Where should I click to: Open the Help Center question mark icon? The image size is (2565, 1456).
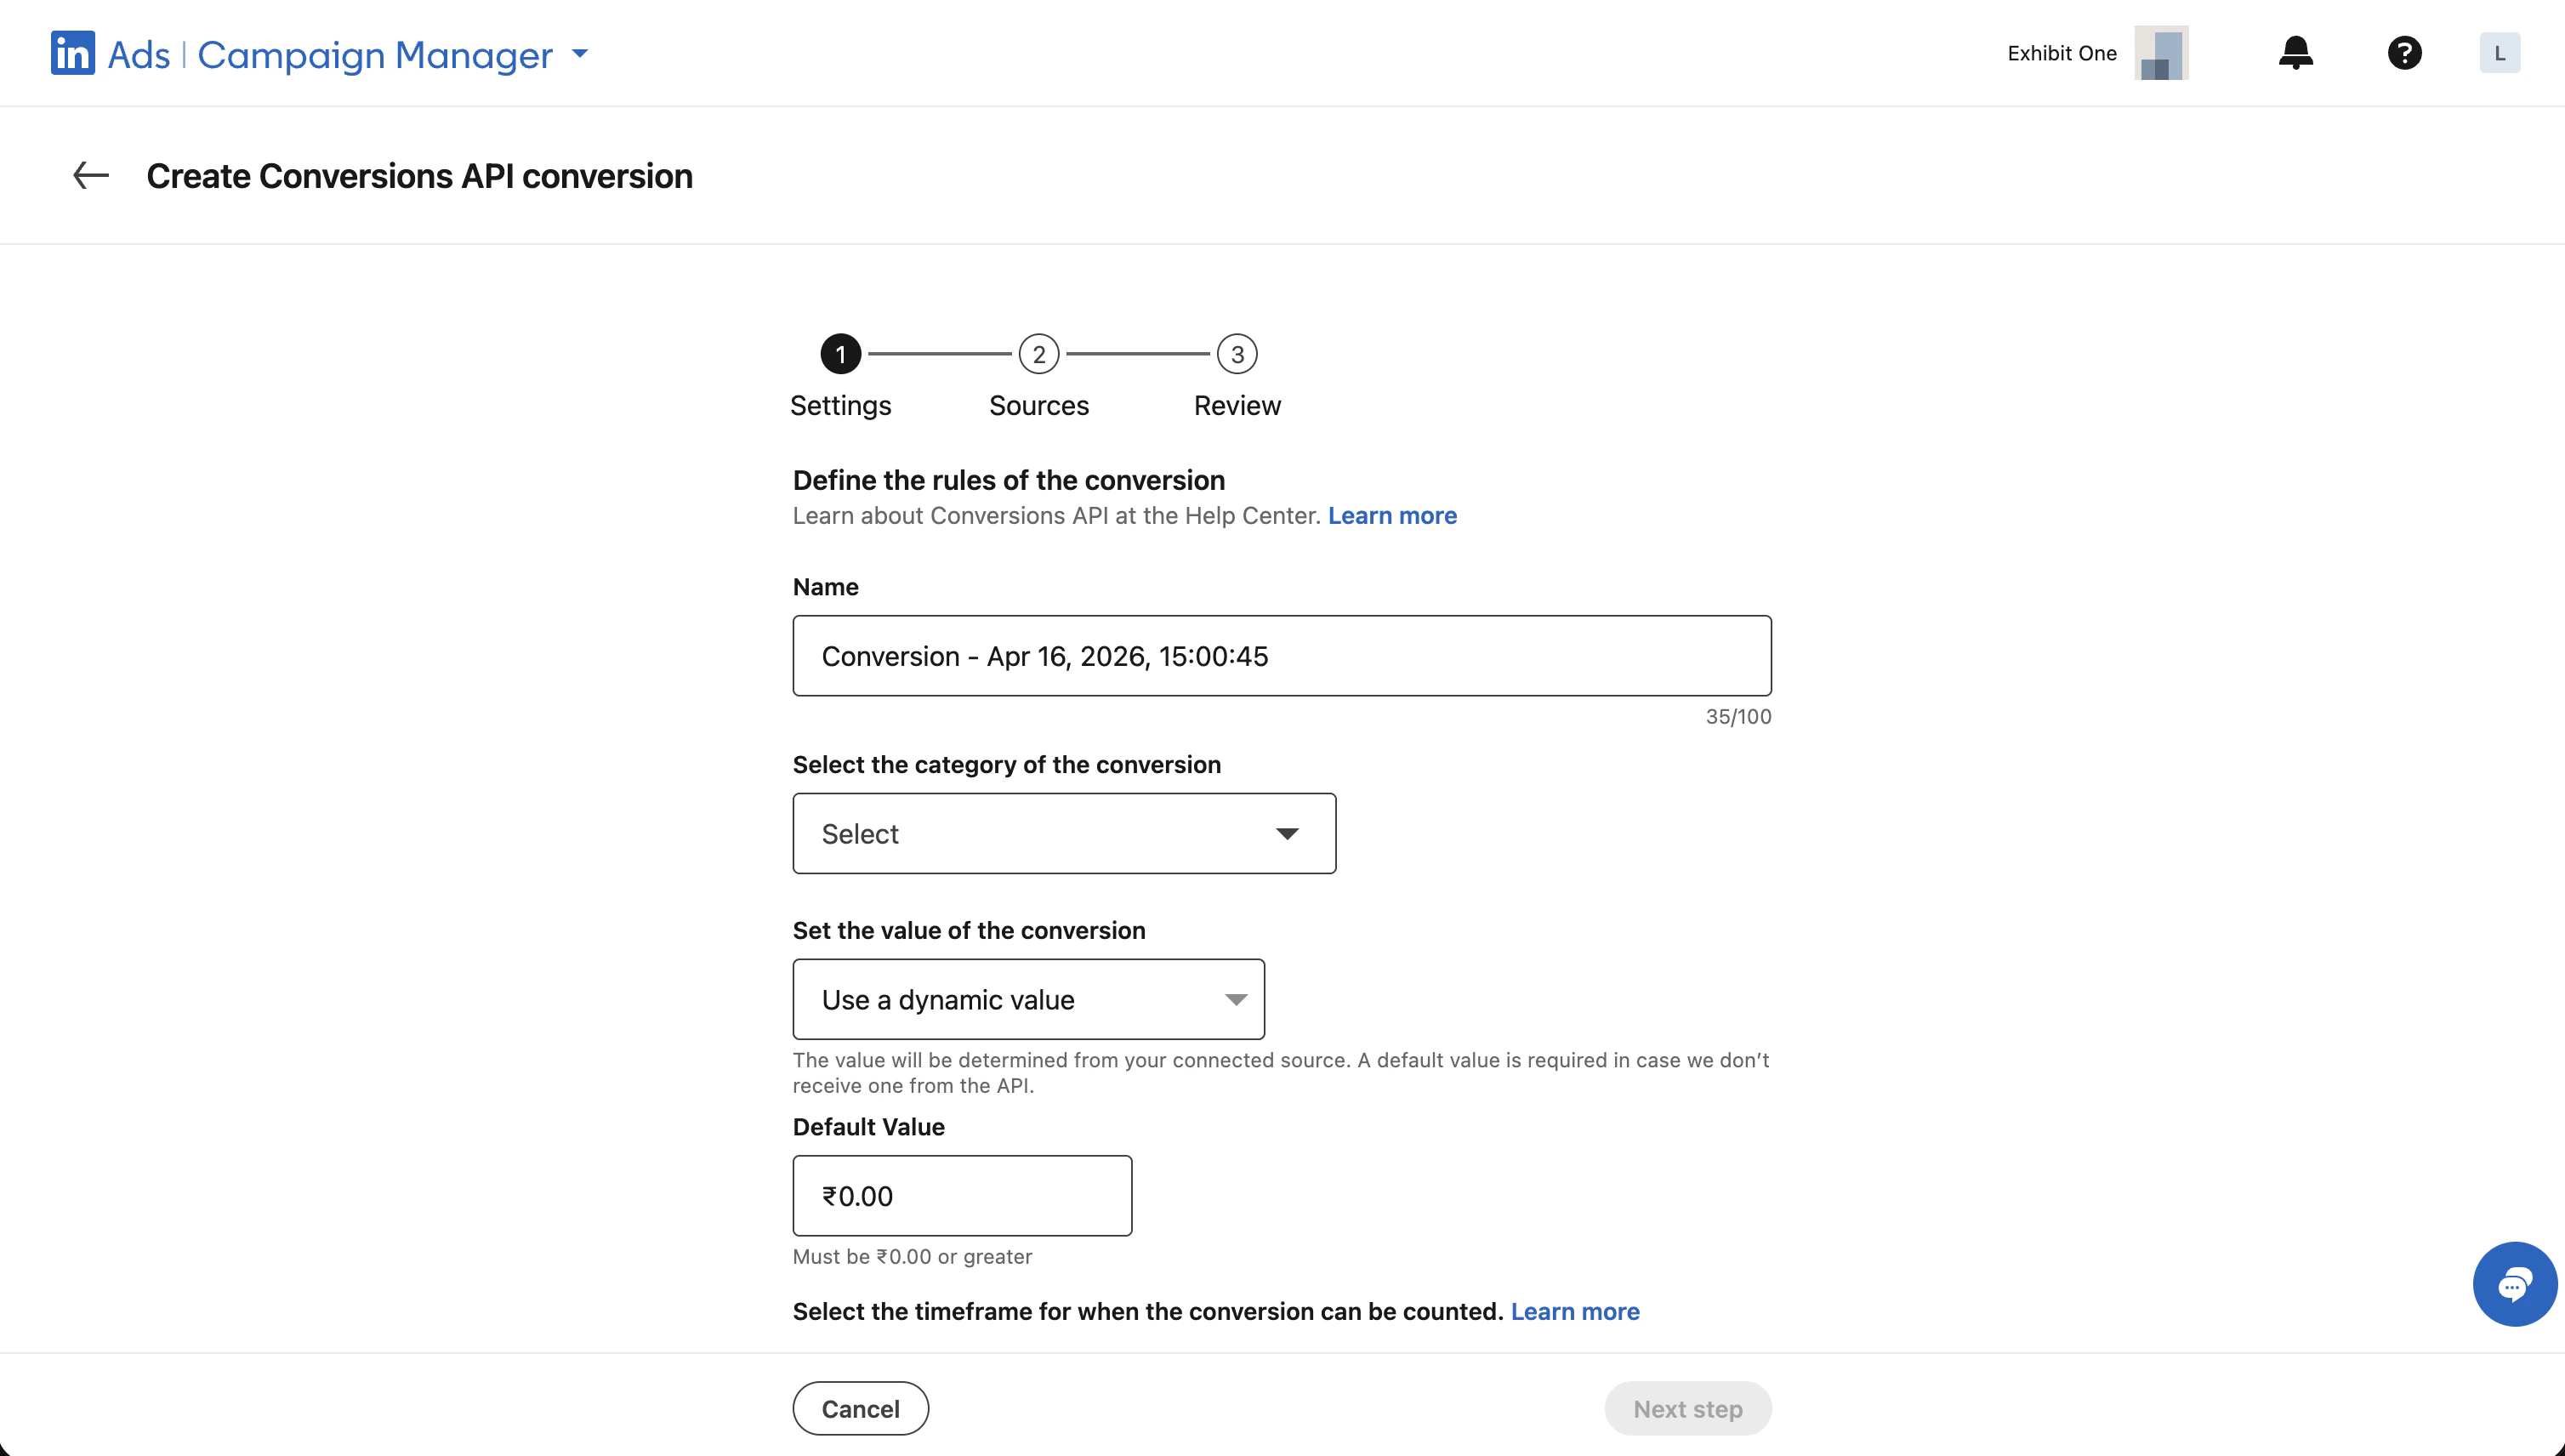[x=2405, y=52]
